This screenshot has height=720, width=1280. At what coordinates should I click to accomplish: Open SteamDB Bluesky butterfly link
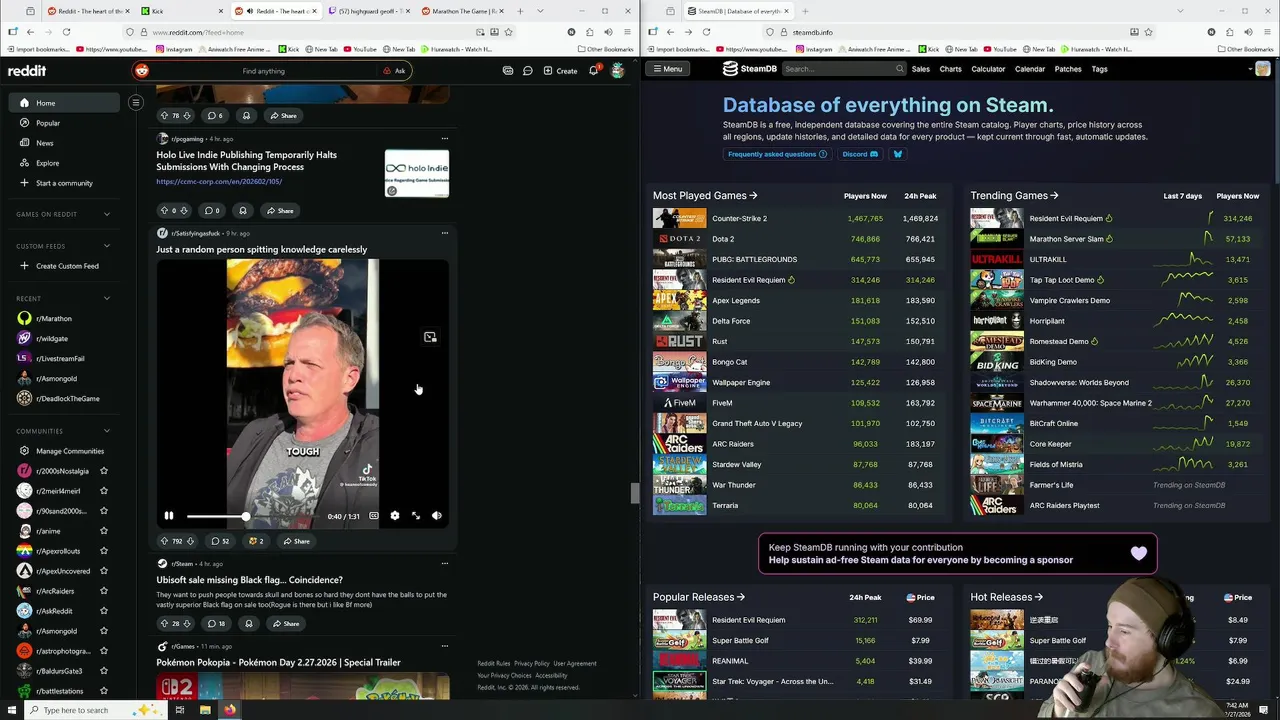(897, 154)
